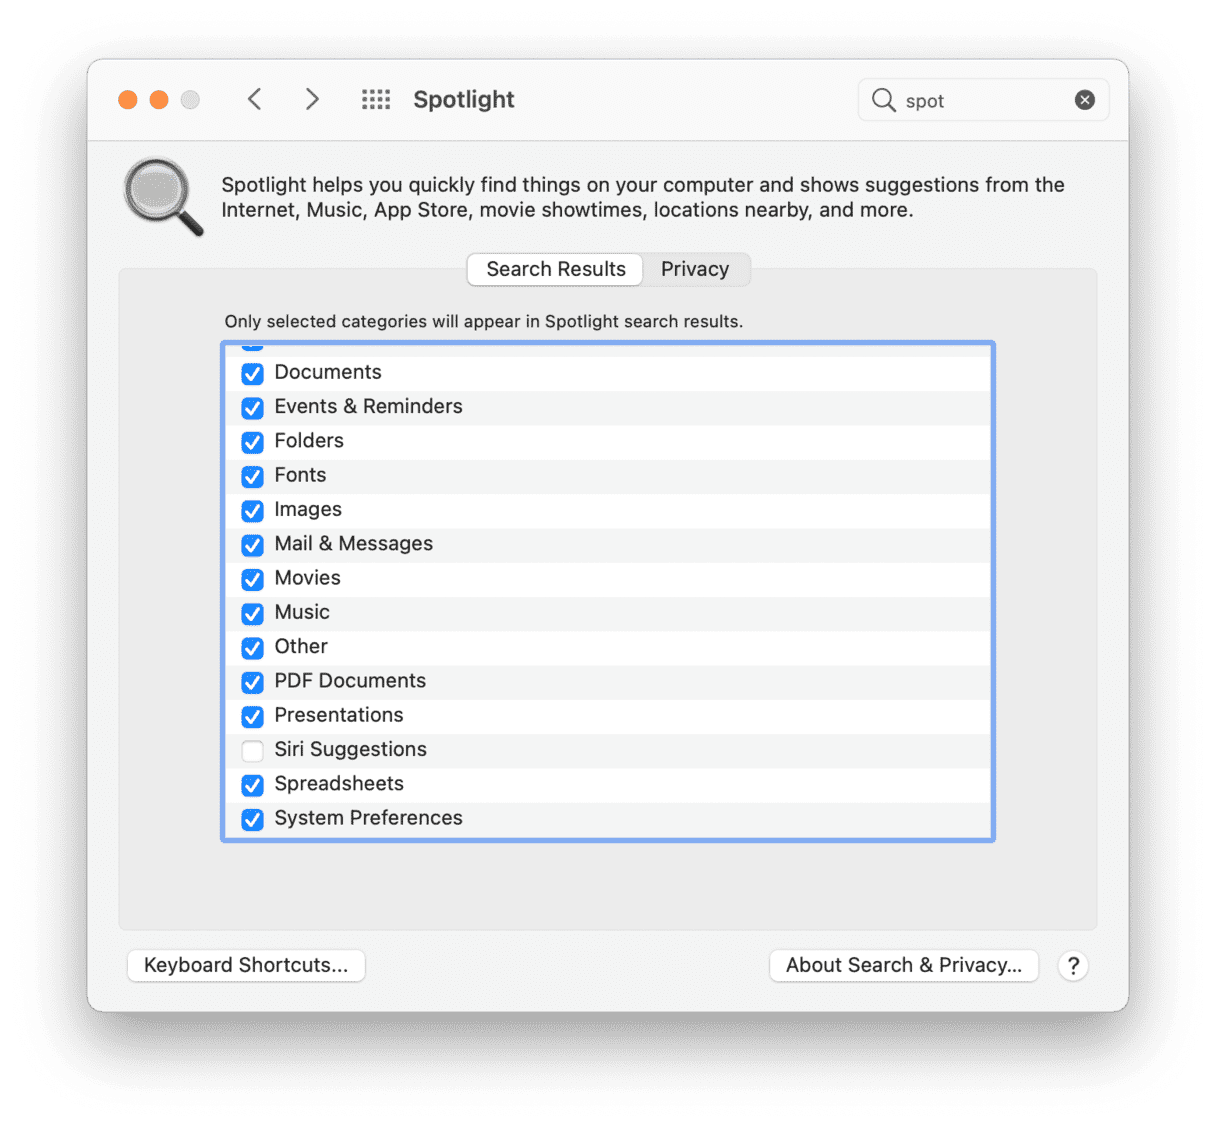Click the magnifying glass in search field
The image size is (1216, 1127).
pyautogui.click(x=883, y=100)
